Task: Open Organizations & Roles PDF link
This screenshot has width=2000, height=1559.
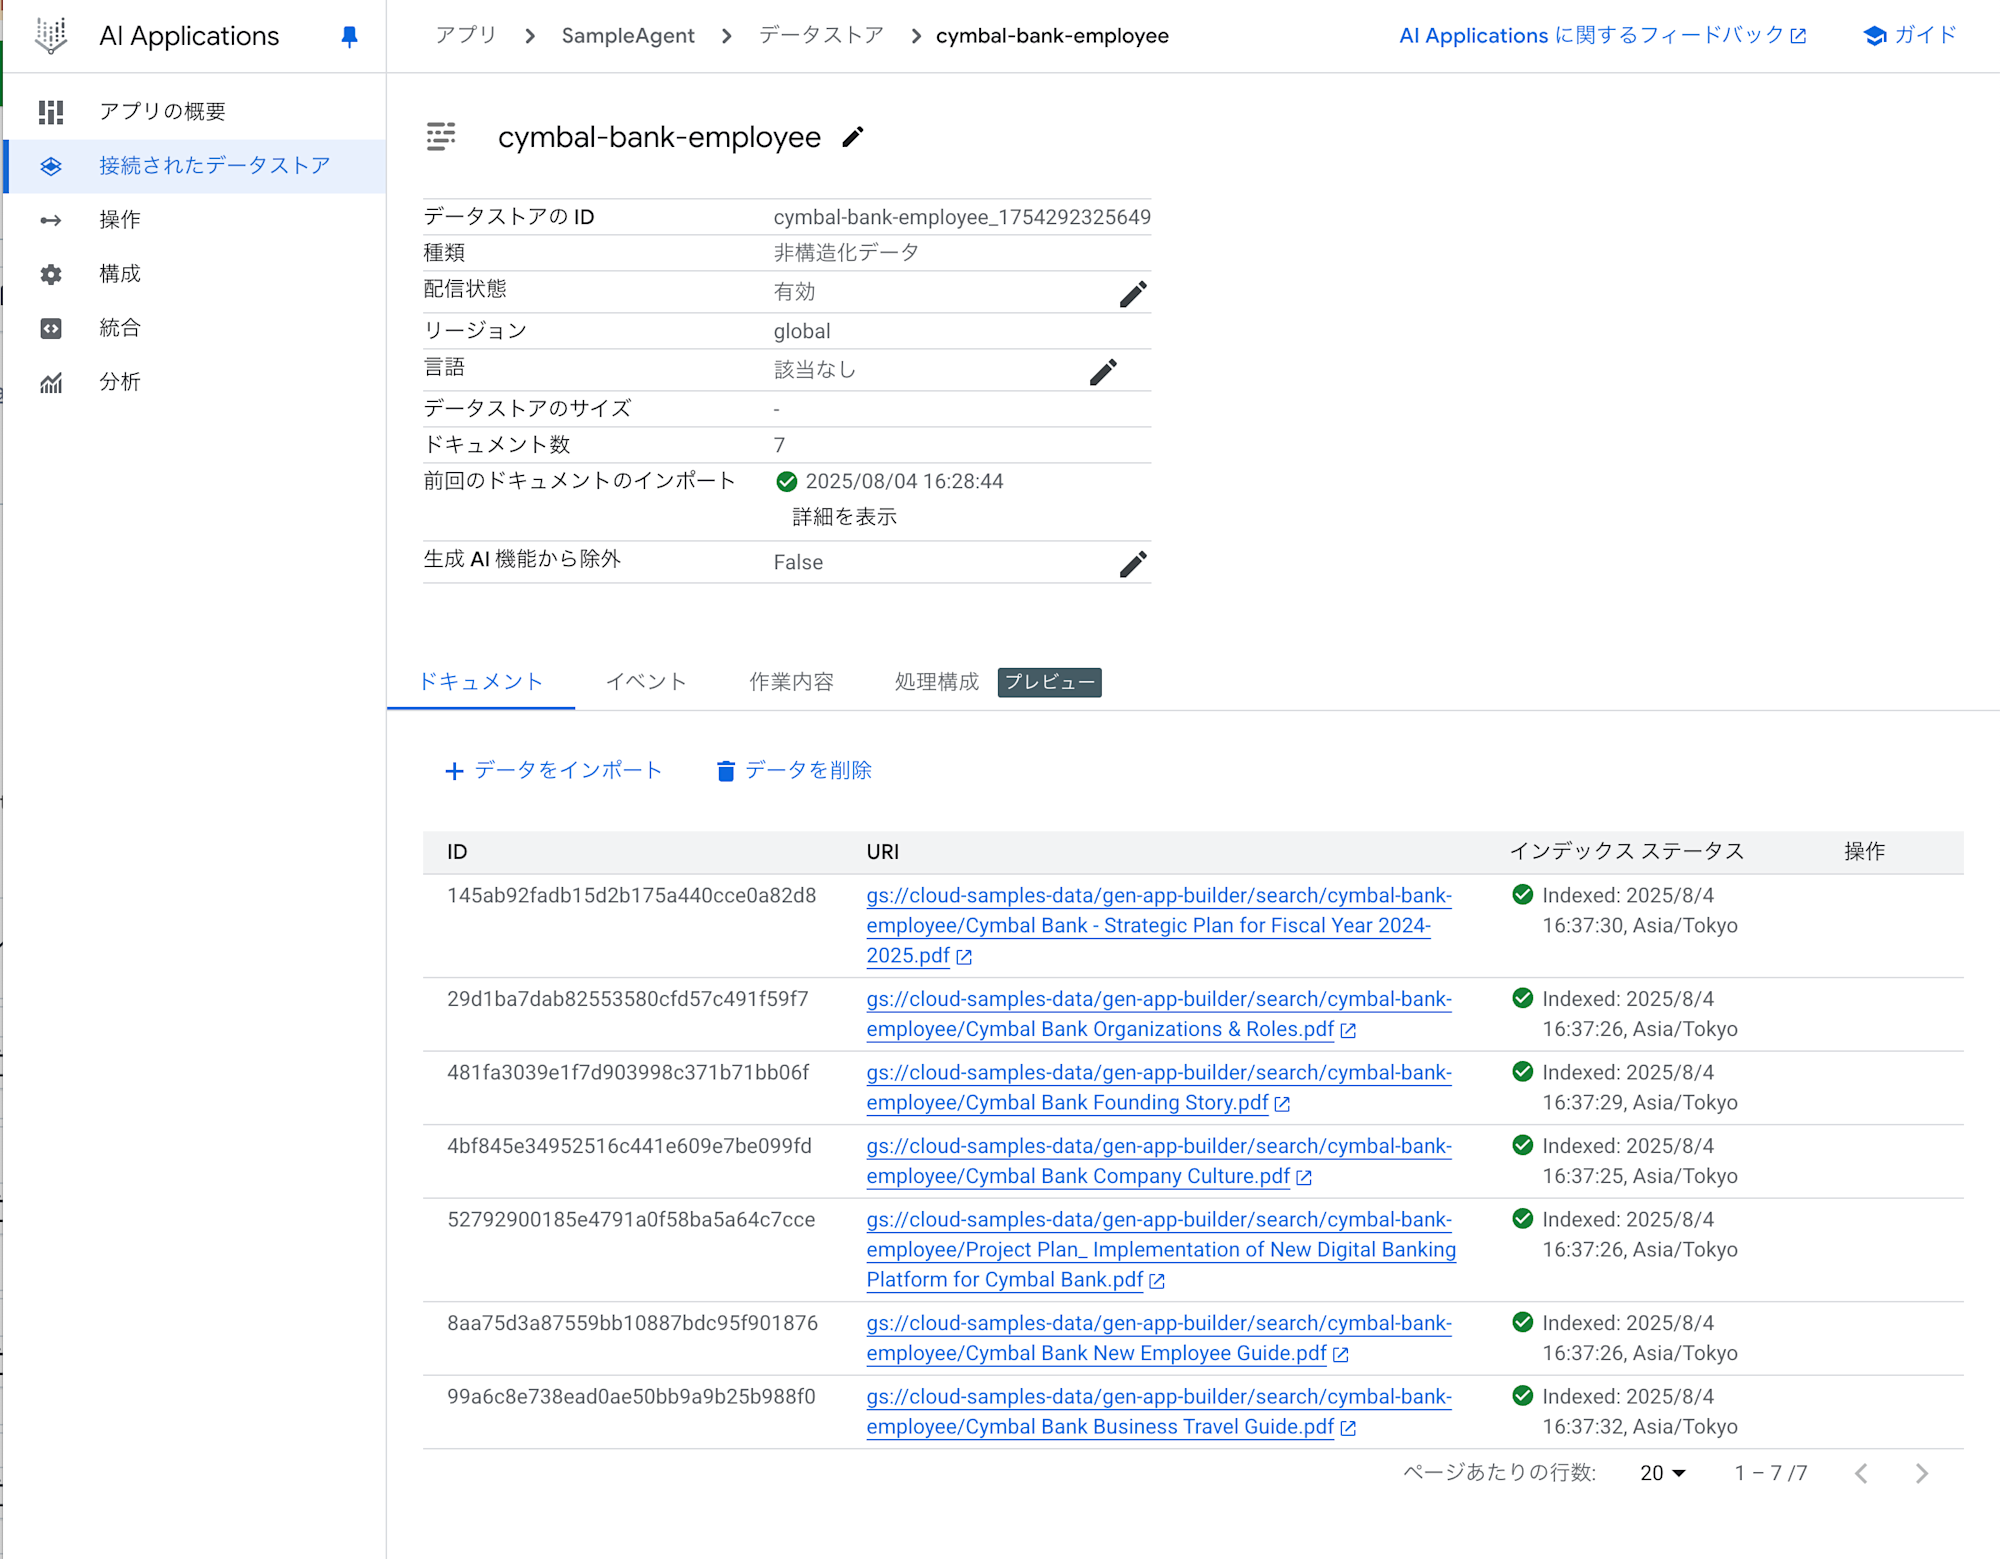Action: coord(1159,1014)
